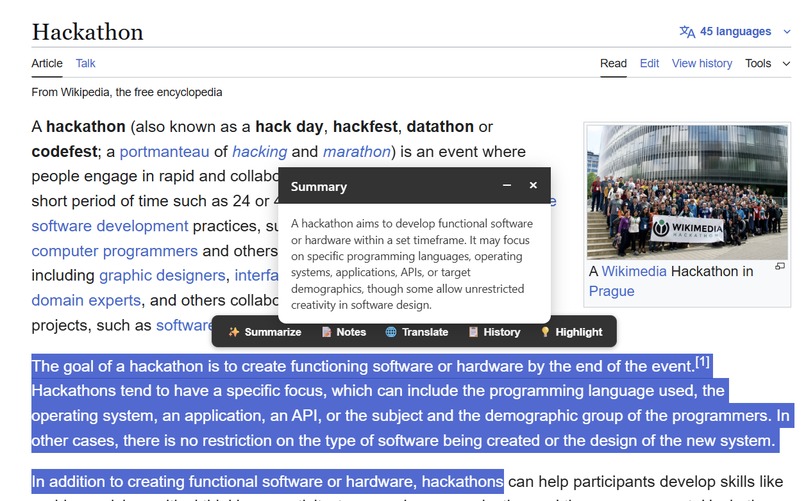806x501 pixels.
Task: Open the Tools menu label
Action: (758, 64)
